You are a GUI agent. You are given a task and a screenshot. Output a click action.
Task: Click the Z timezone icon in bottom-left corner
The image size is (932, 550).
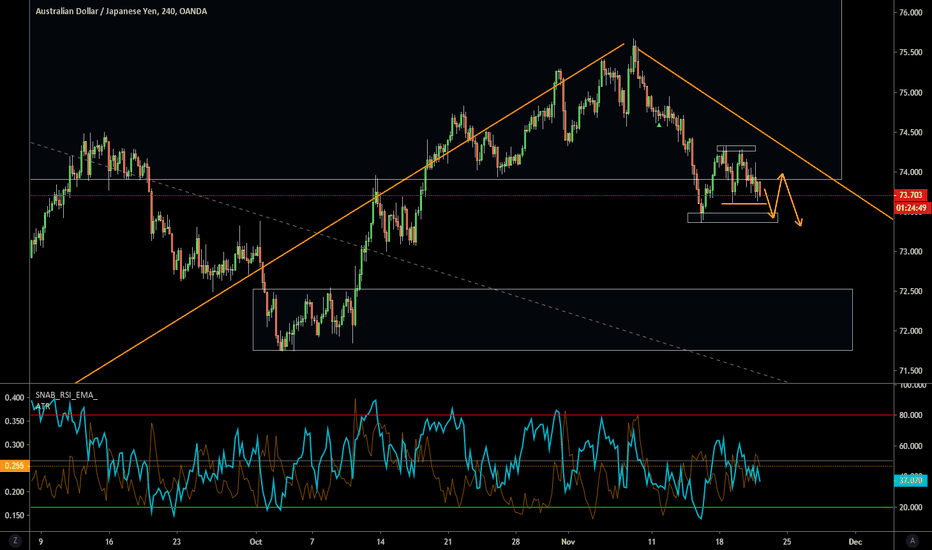coord(15,538)
